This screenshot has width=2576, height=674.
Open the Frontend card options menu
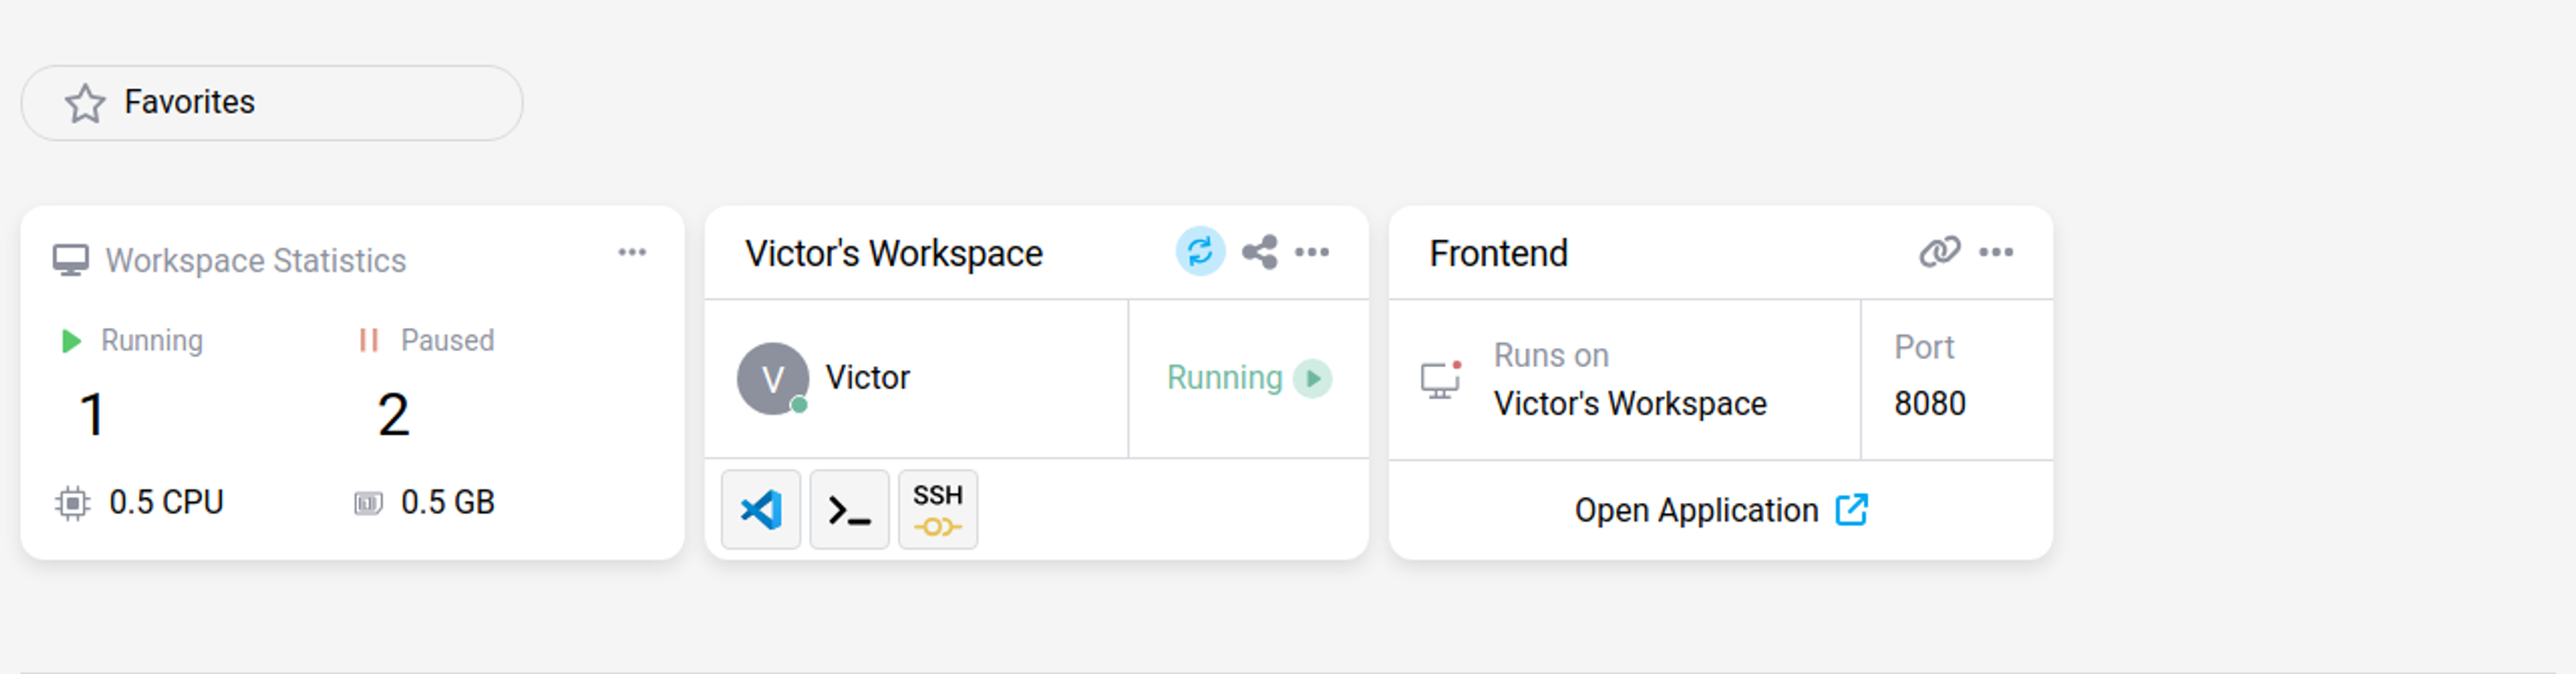1996,252
